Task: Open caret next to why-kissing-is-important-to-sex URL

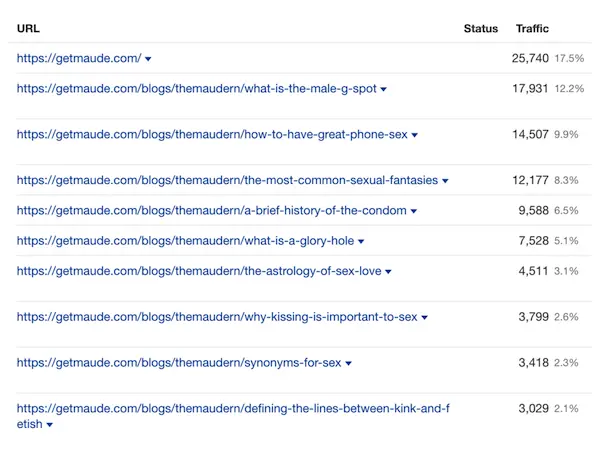Action: (x=425, y=318)
